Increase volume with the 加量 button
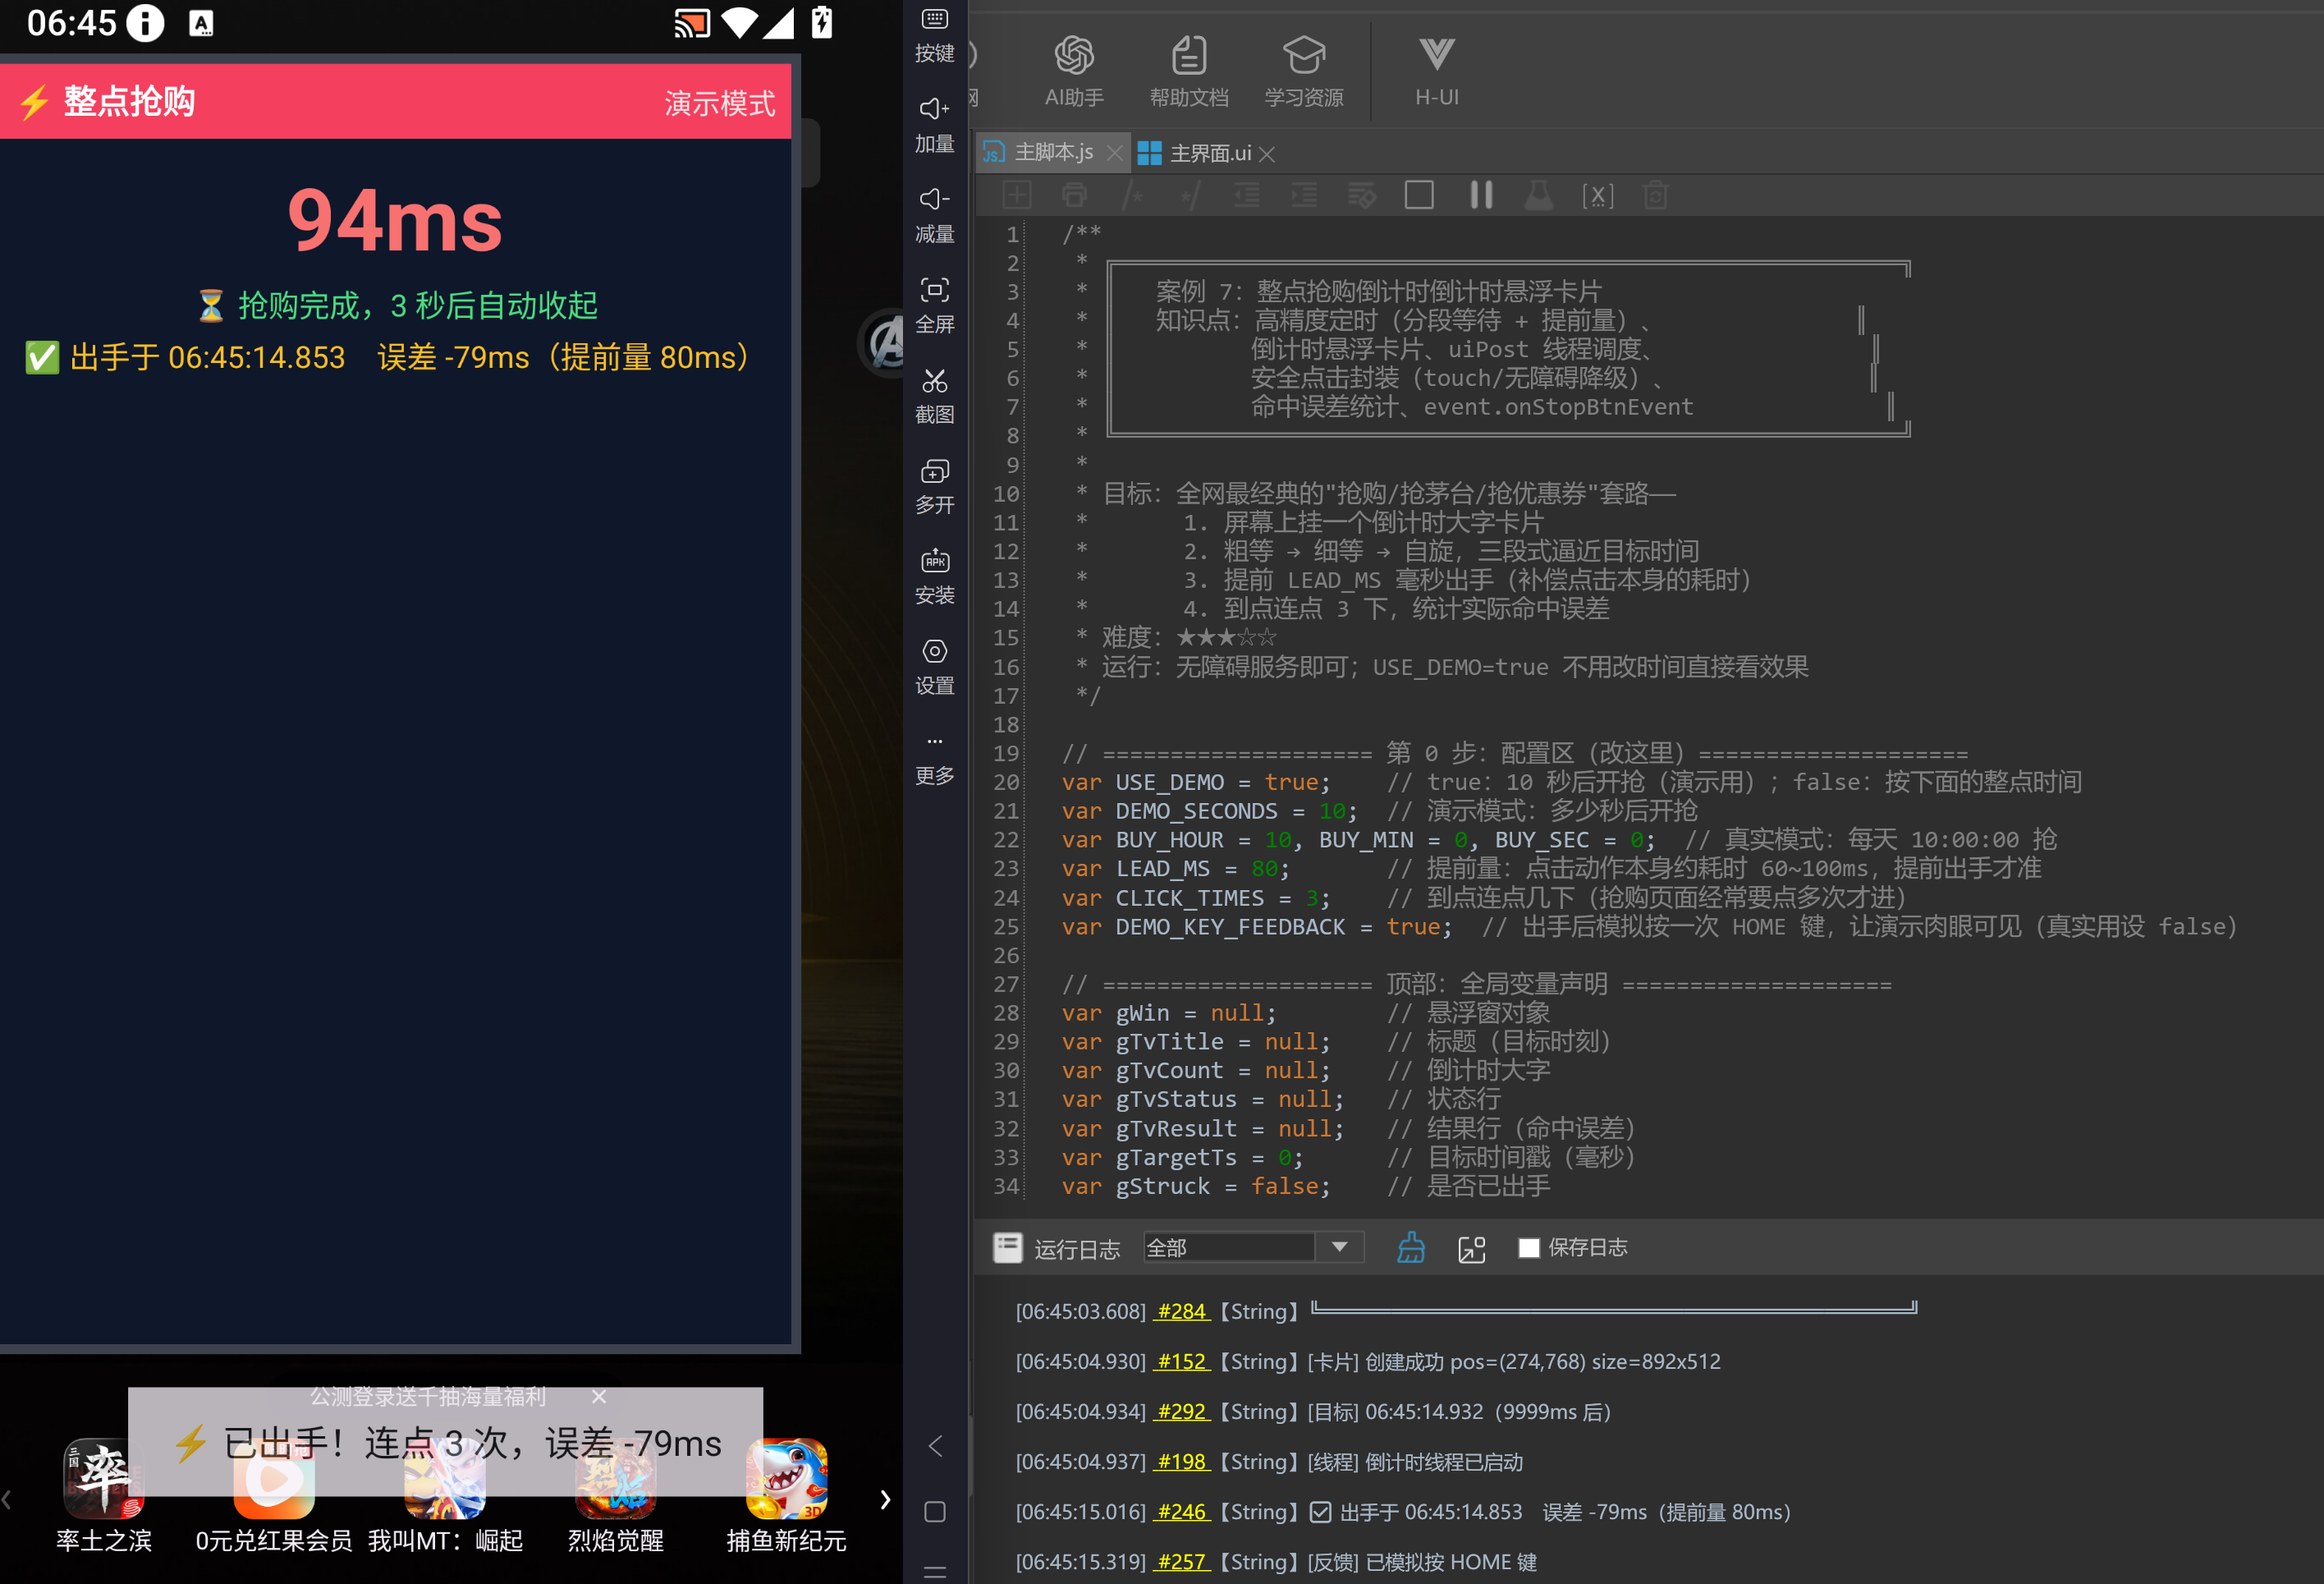Screen dimensions: 2324x1584 pyautogui.click(x=934, y=125)
